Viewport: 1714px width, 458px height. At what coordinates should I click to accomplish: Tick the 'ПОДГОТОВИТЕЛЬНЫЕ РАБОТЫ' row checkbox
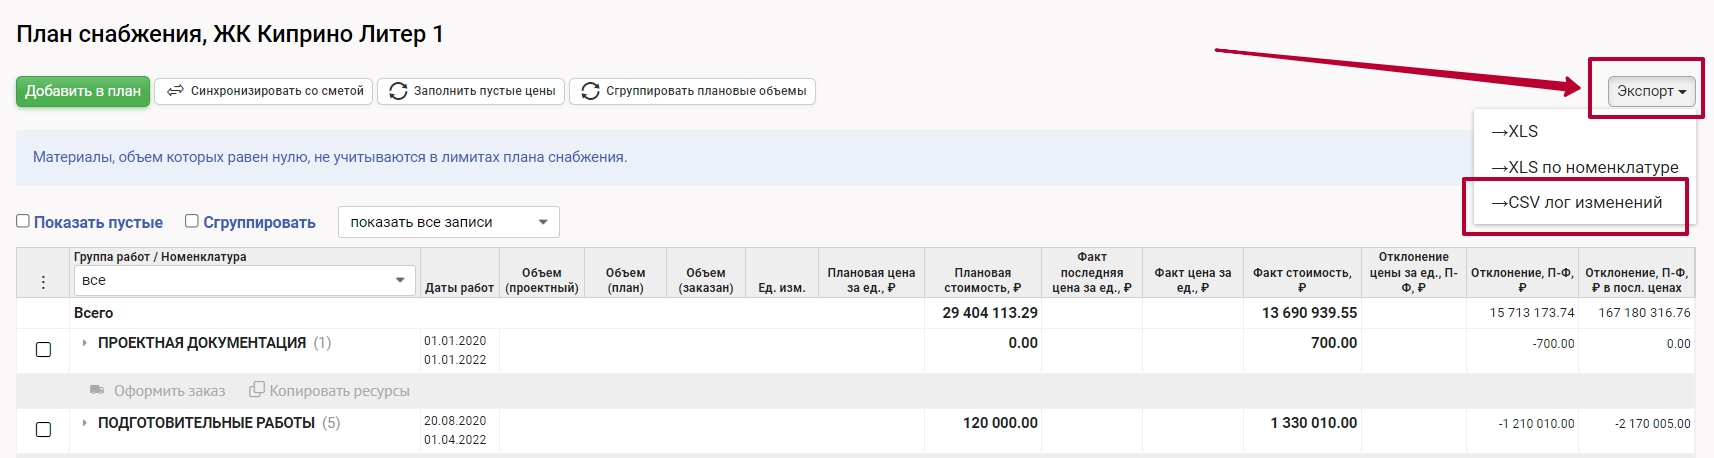coord(43,430)
